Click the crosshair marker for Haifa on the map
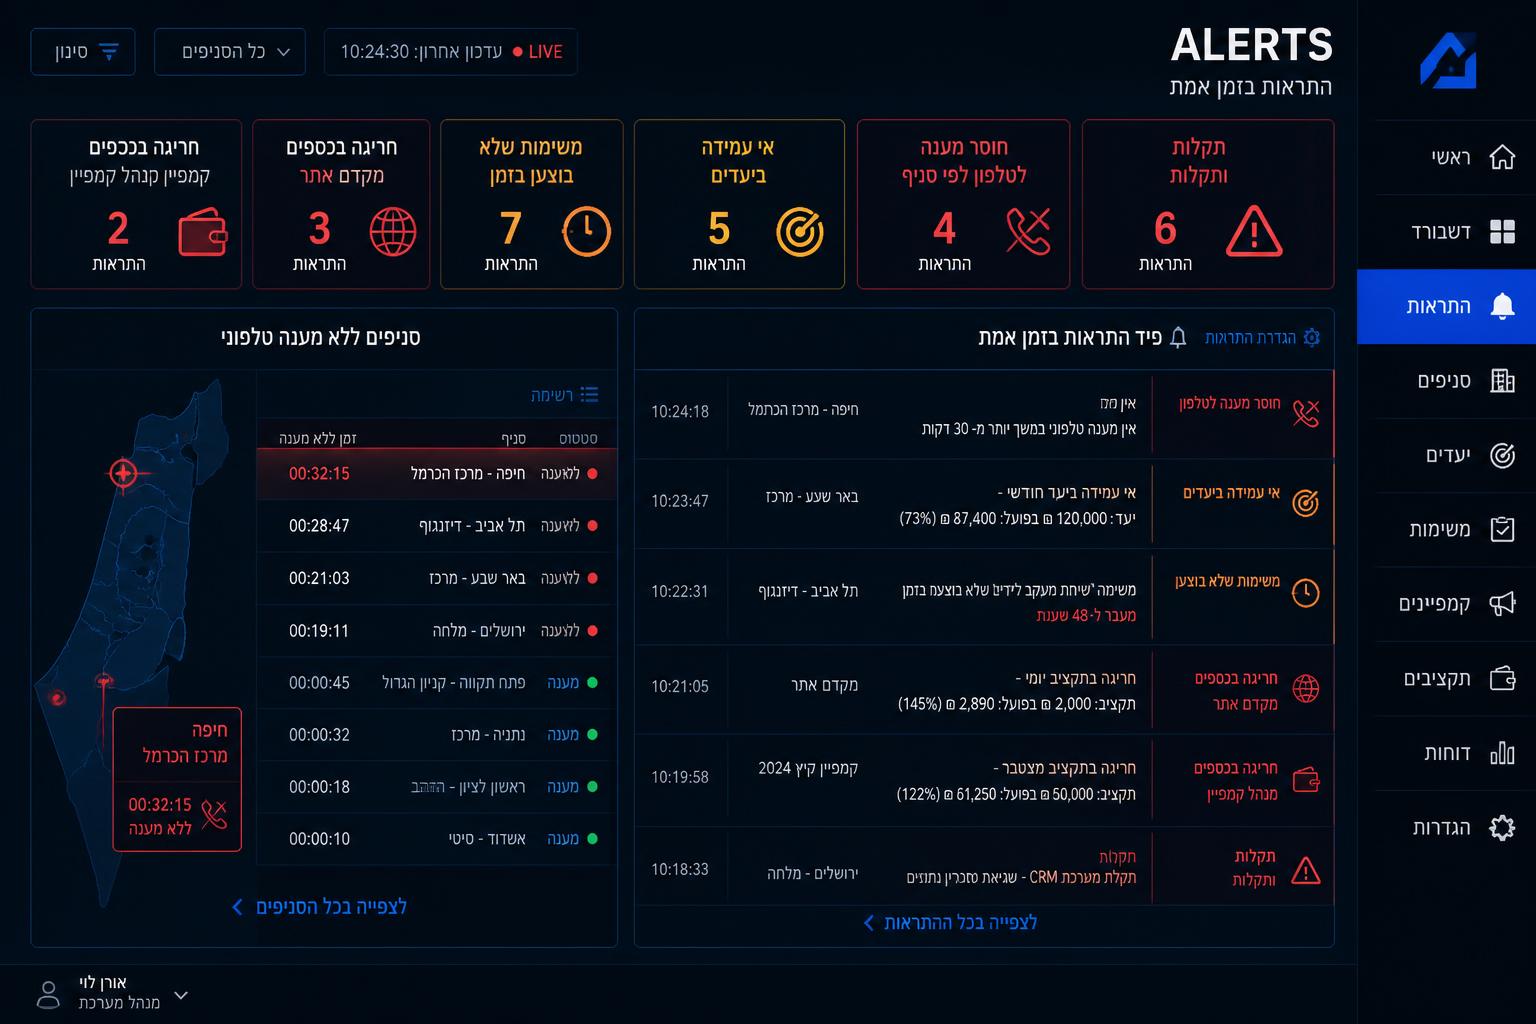The image size is (1536, 1024). coord(123,473)
